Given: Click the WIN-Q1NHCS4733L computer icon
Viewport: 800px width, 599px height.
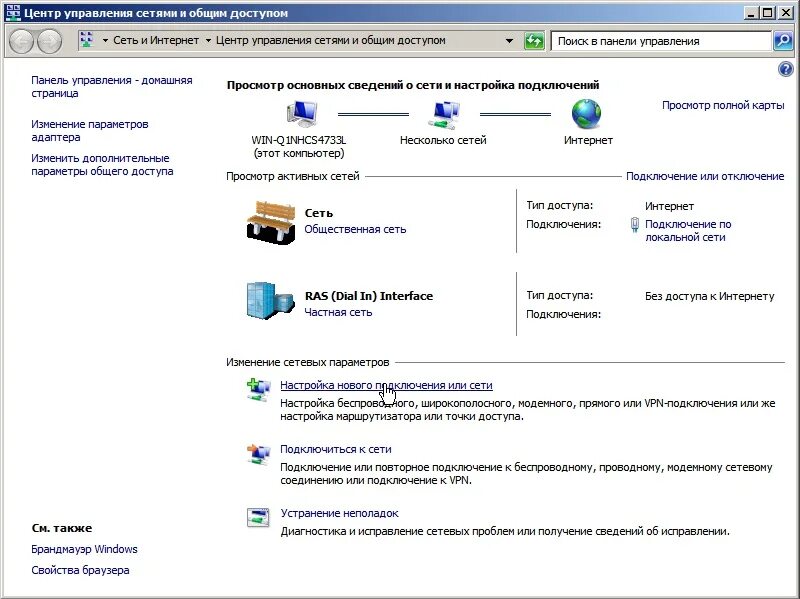Looking at the screenshot, I should (x=302, y=114).
